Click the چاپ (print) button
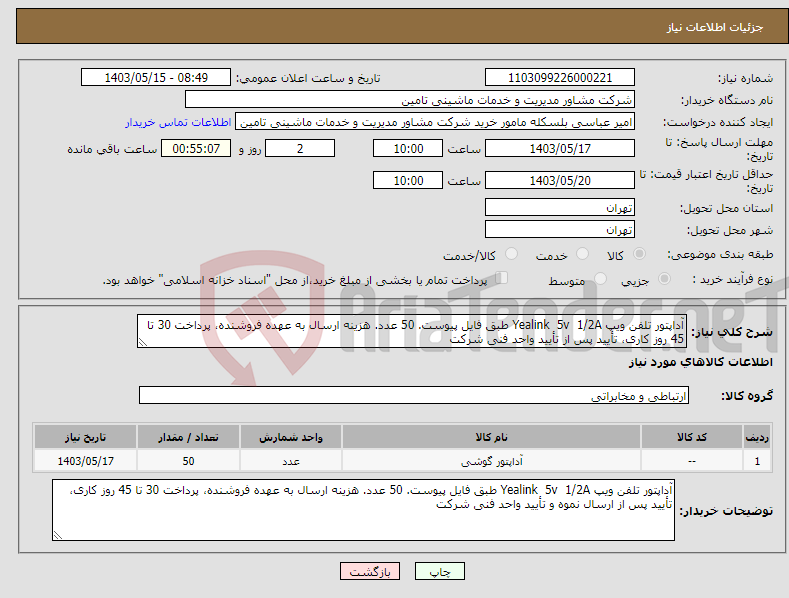The width and height of the screenshot is (789, 598). click(x=439, y=571)
